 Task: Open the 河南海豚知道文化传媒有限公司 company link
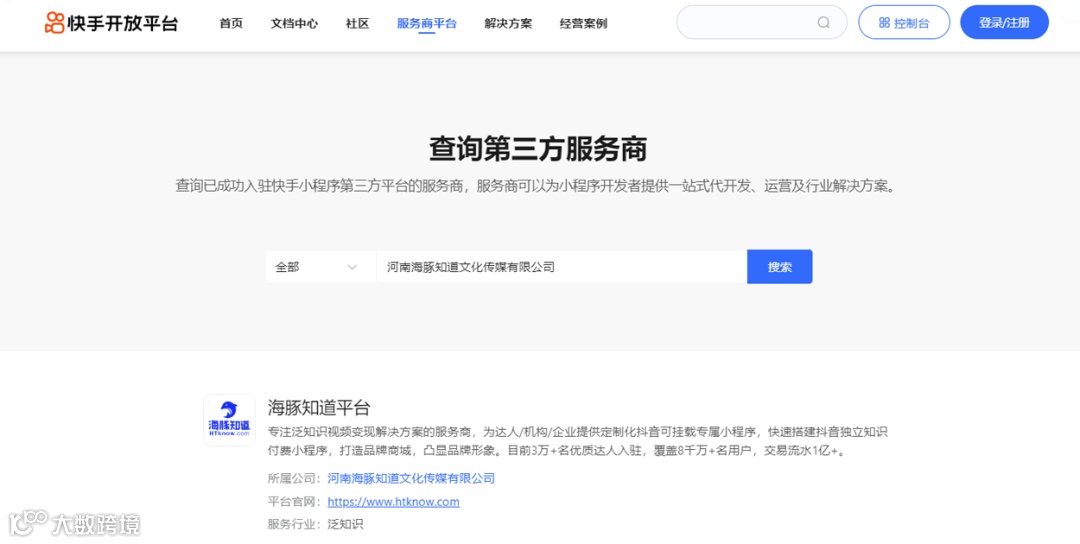[x=411, y=478]
